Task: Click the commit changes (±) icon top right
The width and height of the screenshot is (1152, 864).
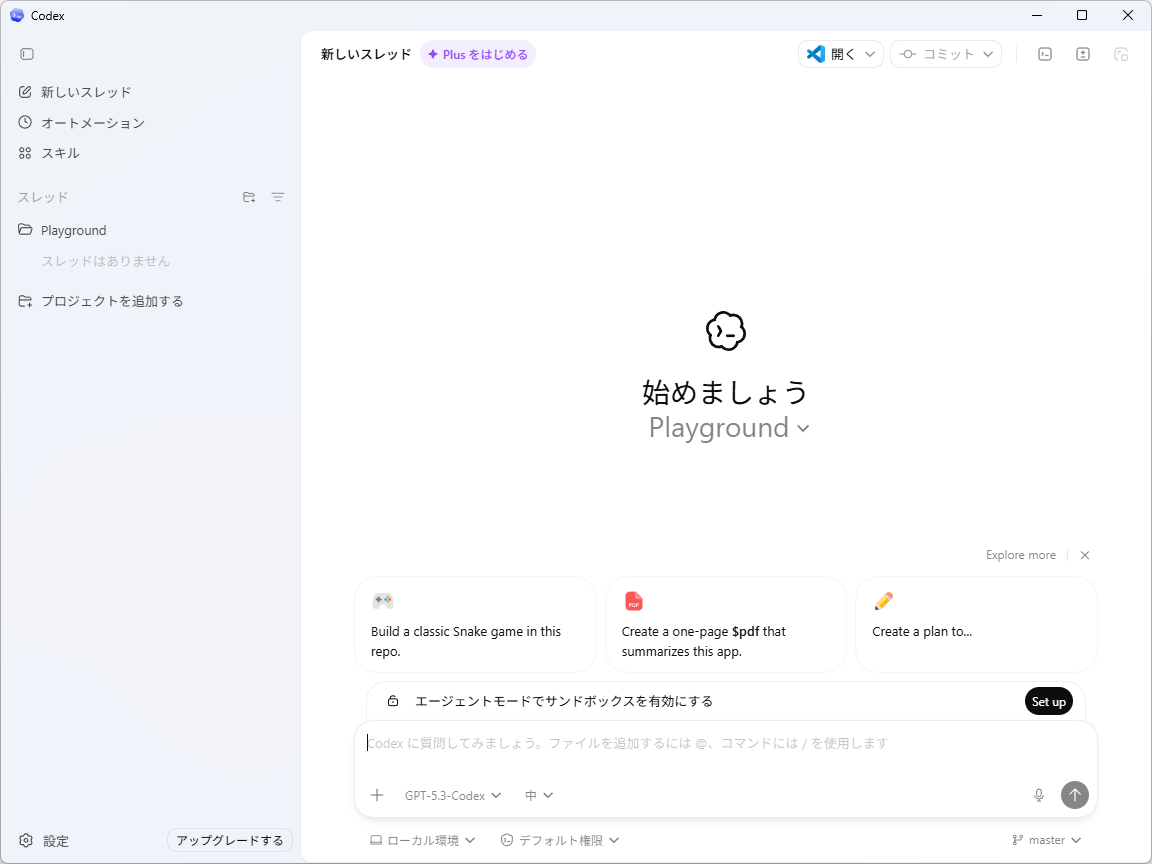Action: [1082, 54]
